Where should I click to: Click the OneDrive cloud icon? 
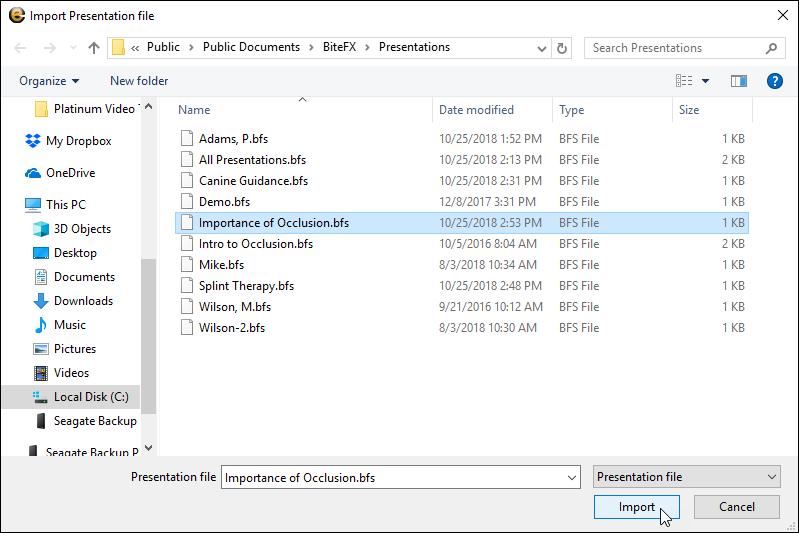(x=33, y=173)
